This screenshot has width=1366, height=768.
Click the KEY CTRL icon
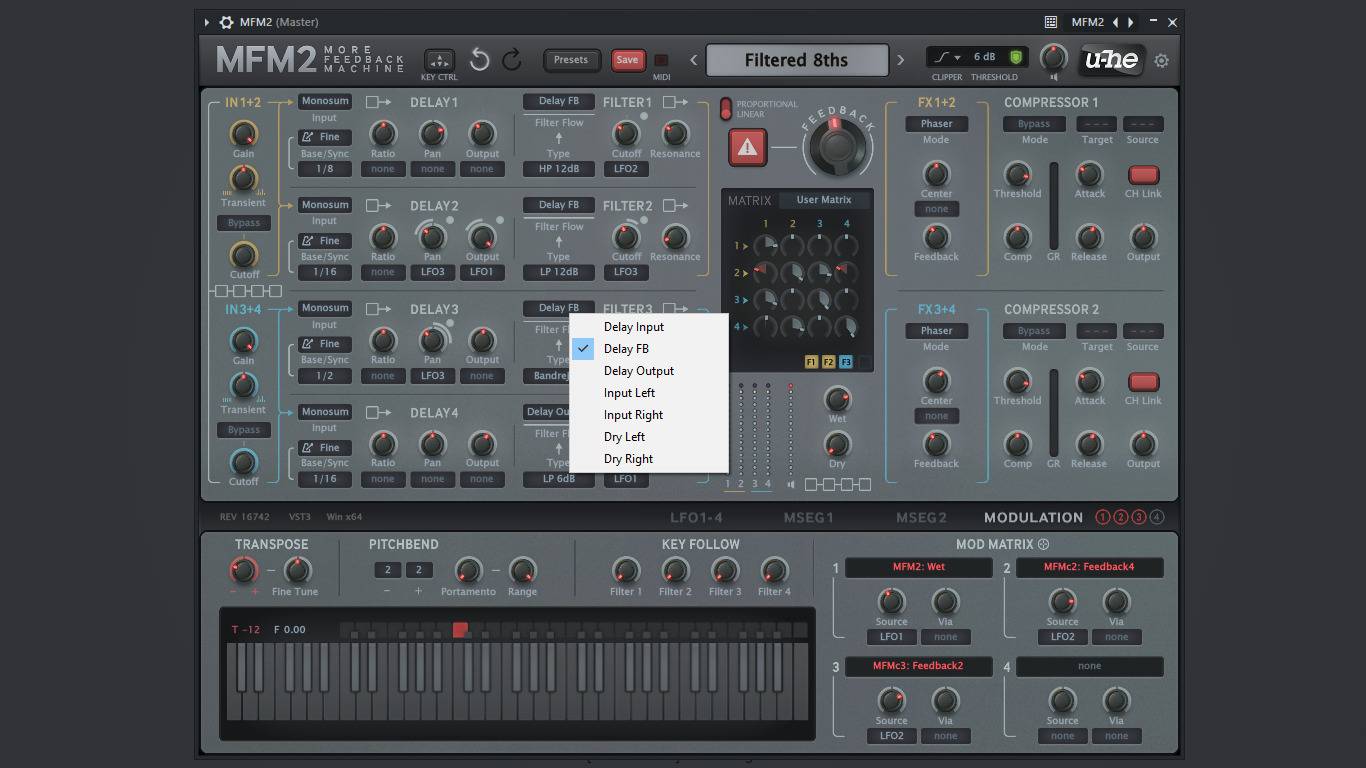(x=439, y=60)
